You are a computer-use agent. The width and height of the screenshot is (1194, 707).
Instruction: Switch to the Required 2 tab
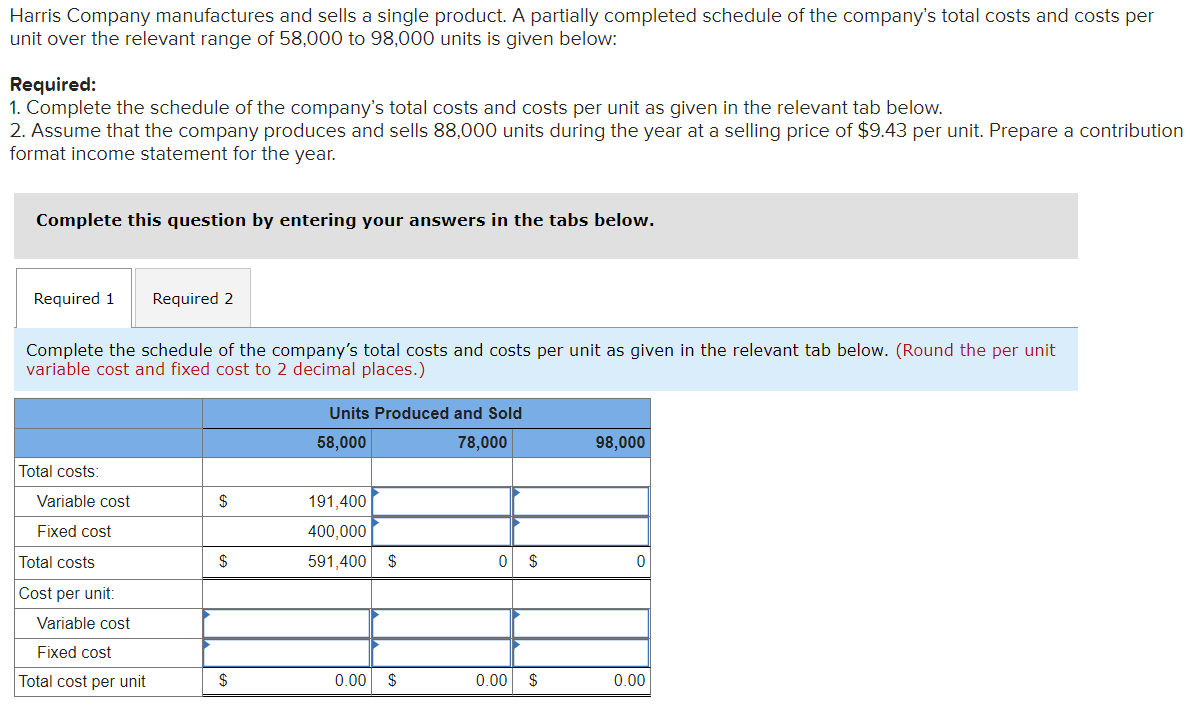(192, 298)
